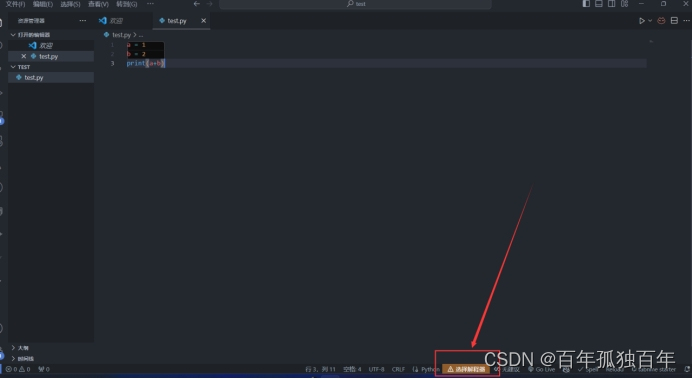Viewport: 692px width, 379px height.
Task: Open notifications bell in status bar
Action: [x=687, y=369]
